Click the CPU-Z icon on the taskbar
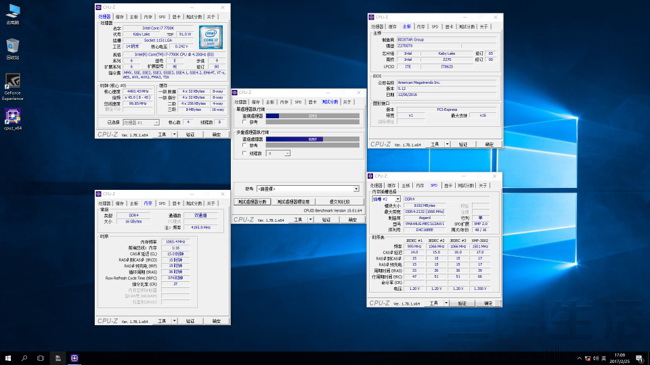 click(x=74, y=358)
